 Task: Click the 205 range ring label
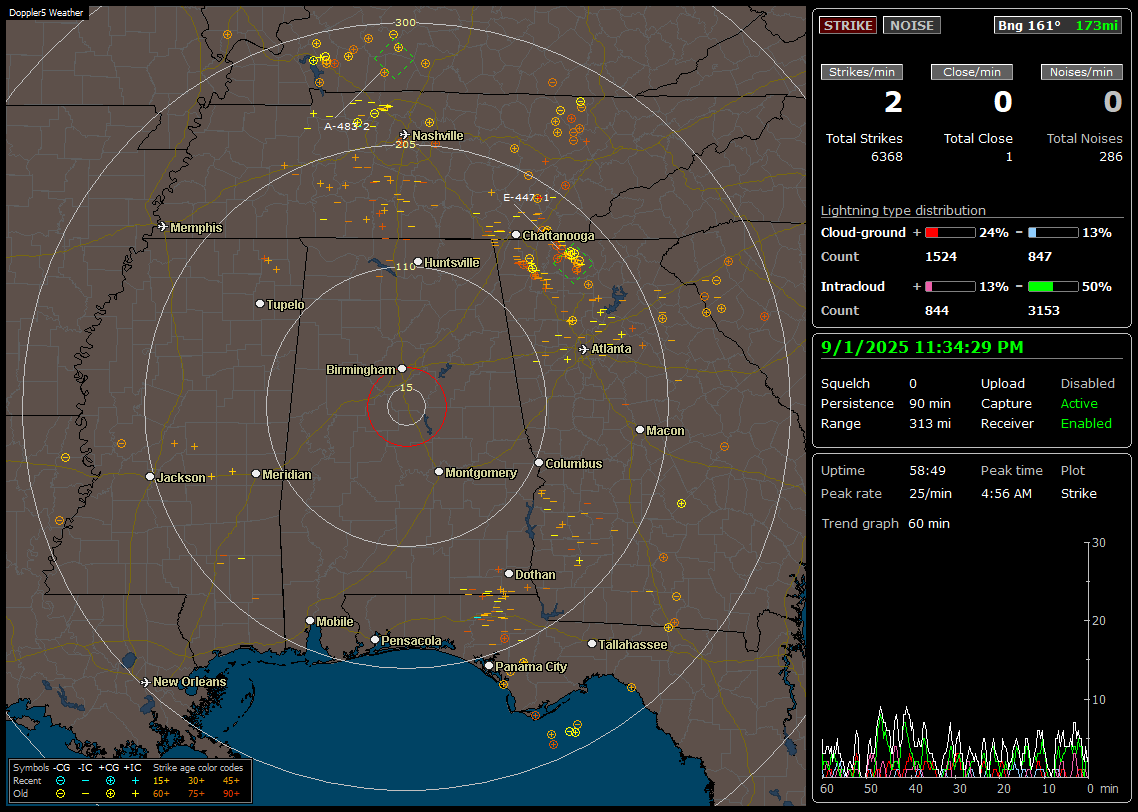(406, 144)
